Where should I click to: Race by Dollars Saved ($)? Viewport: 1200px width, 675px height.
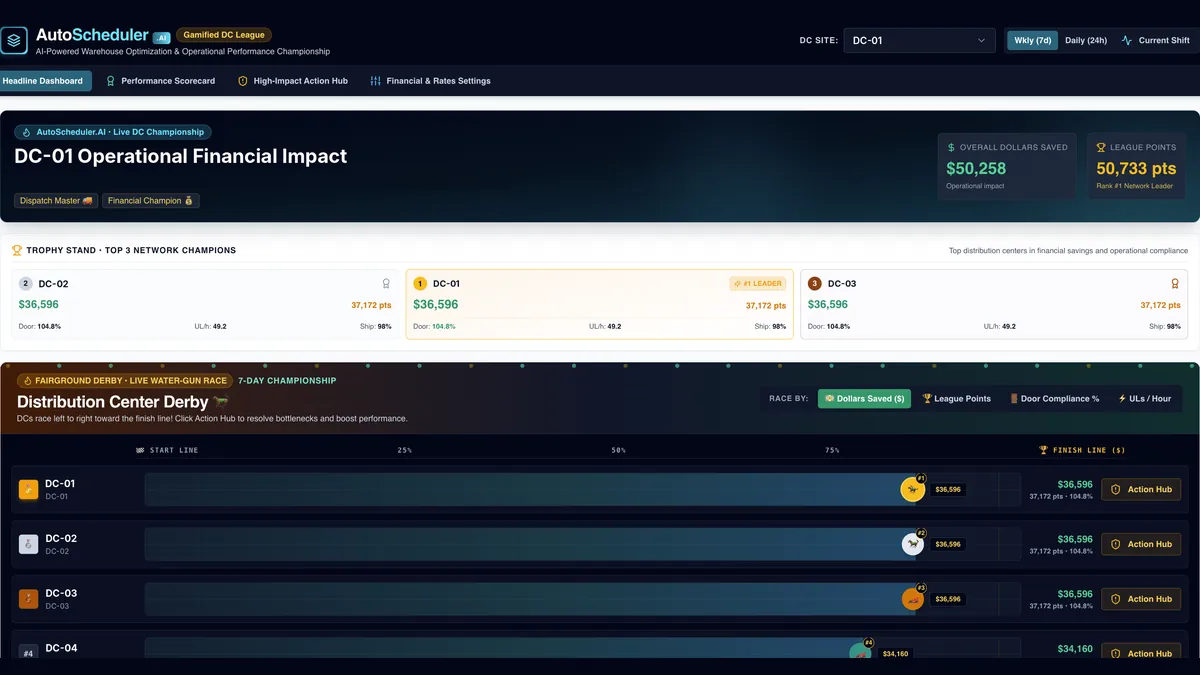pos(864,398)
